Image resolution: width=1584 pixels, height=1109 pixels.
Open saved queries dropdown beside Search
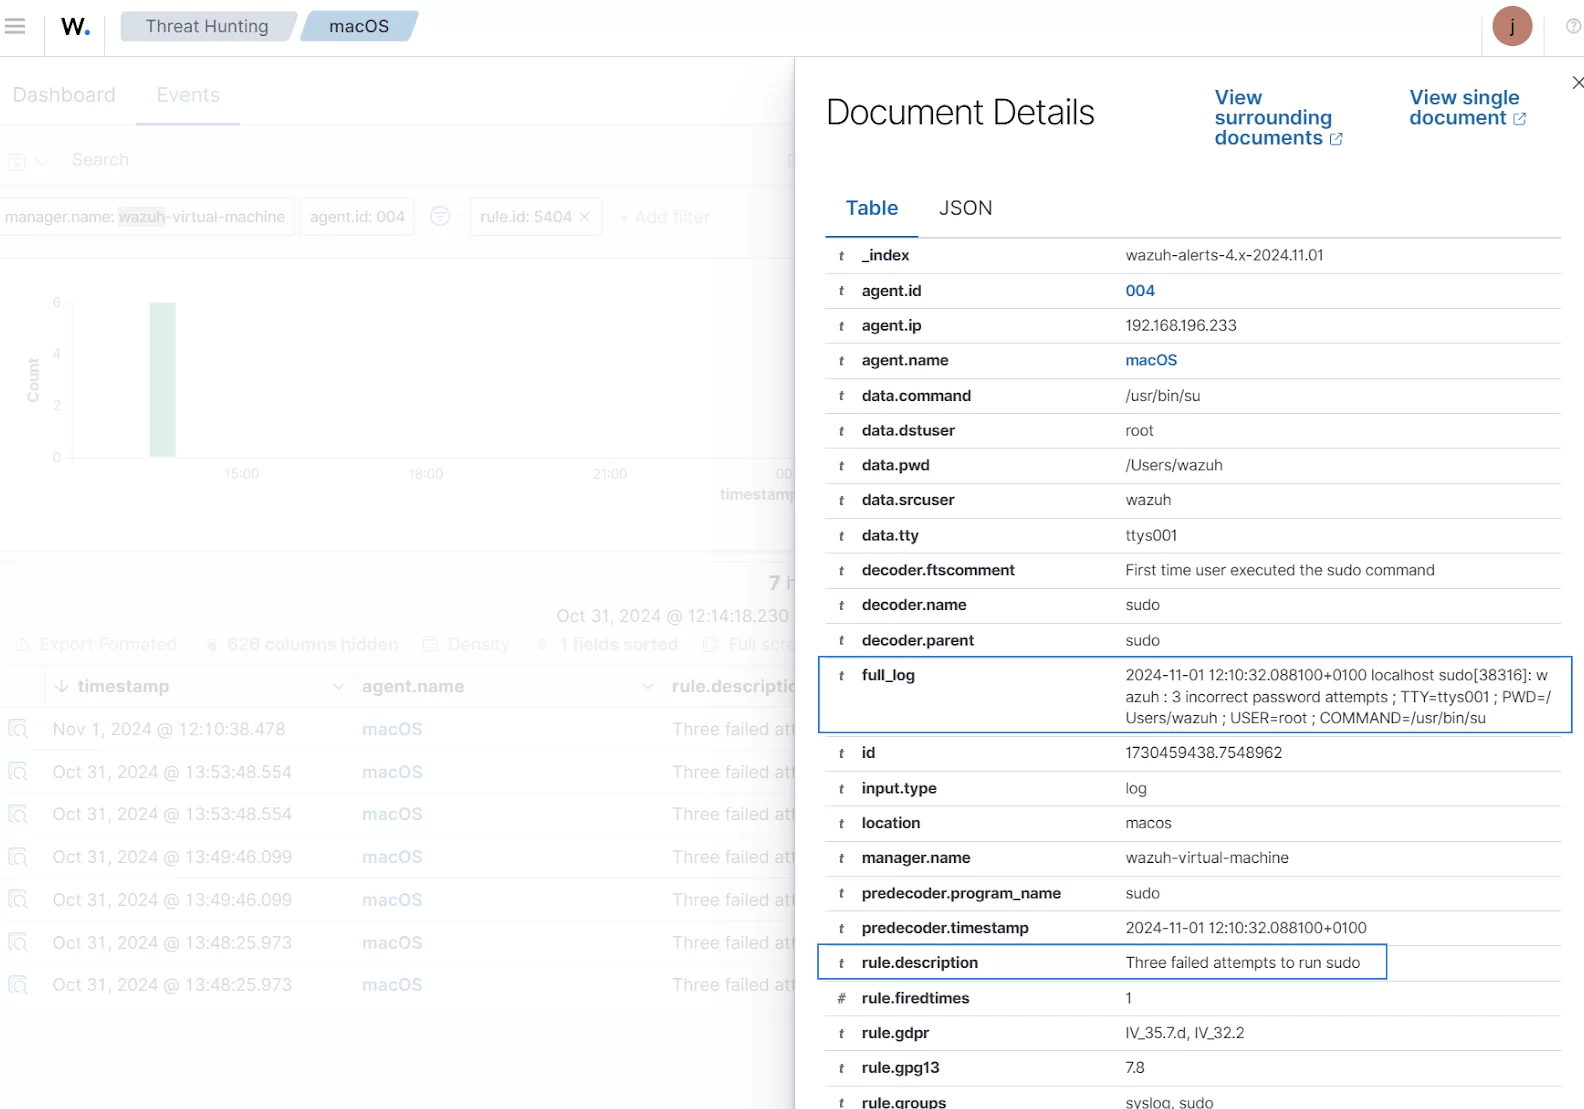[28, 160]
